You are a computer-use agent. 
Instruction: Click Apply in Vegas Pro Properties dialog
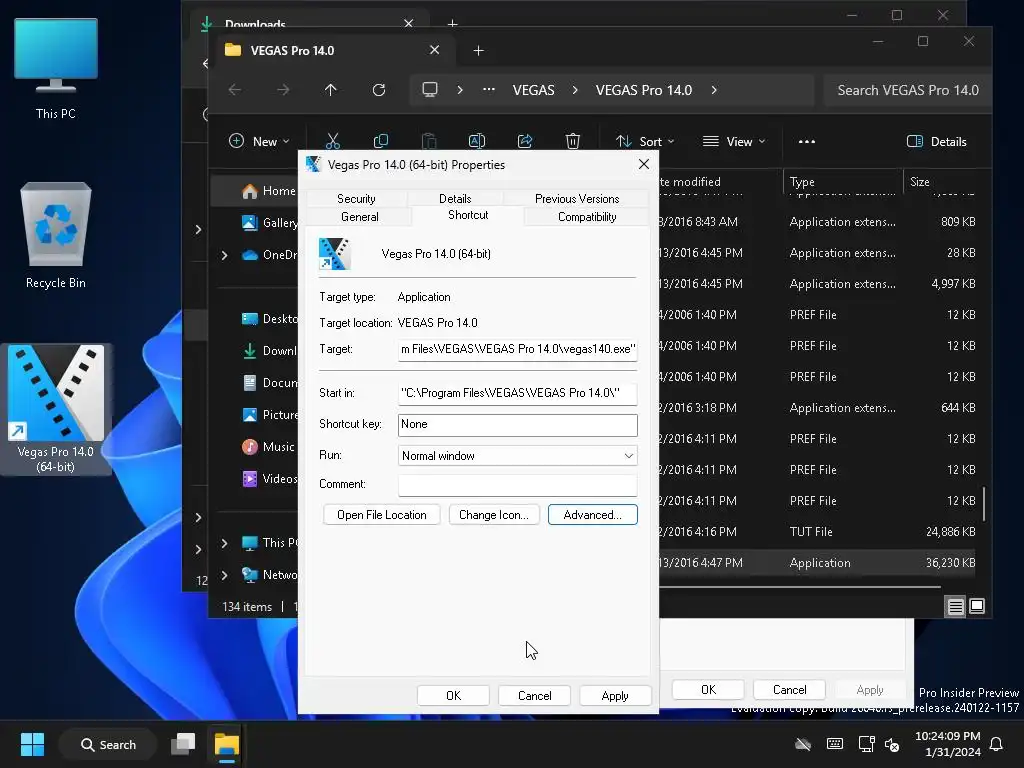(615, 696)
